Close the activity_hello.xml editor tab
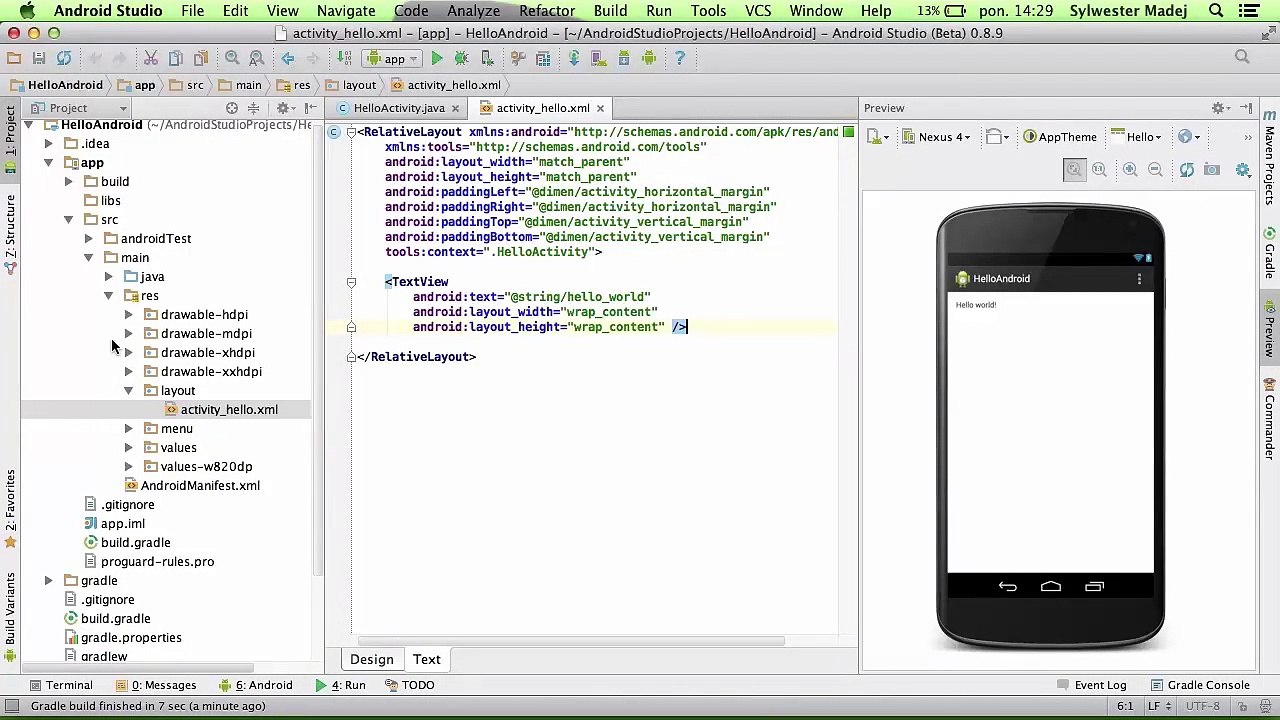The height and width of the screenshot is (720, 1280). [600, 108]
